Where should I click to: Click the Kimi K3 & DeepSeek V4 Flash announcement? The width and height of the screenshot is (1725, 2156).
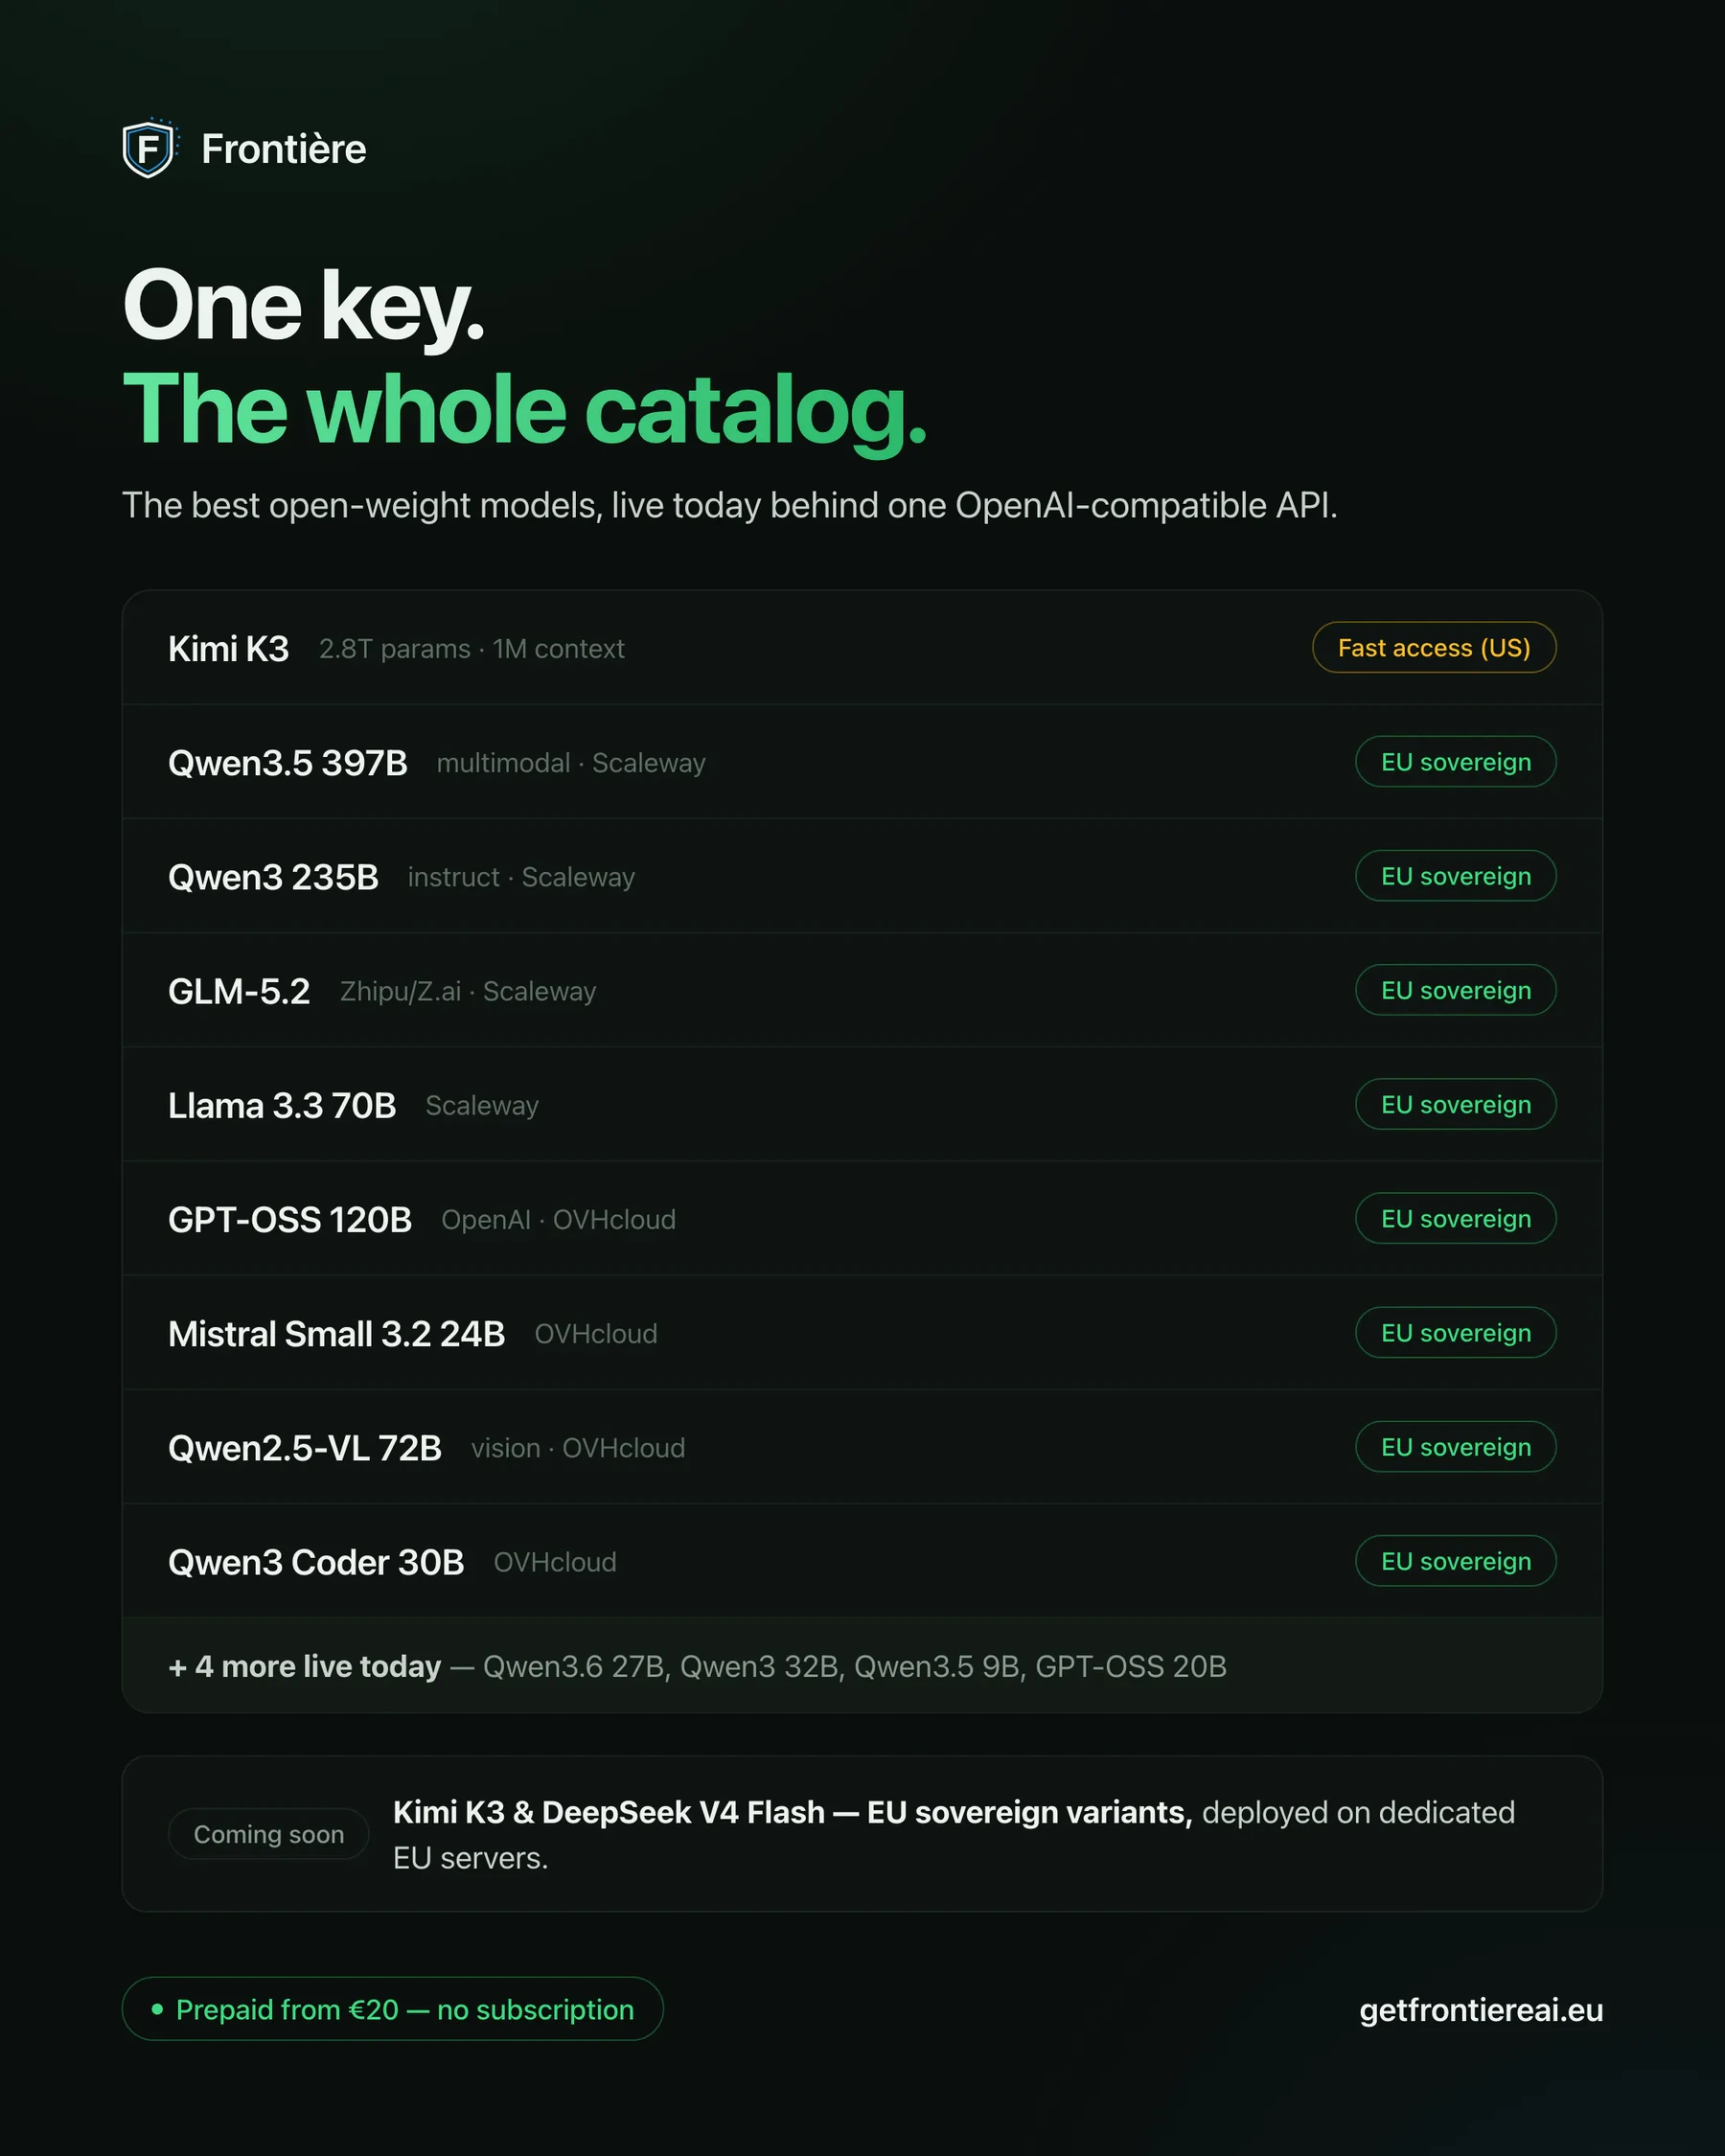click(x=954, y=1834)
